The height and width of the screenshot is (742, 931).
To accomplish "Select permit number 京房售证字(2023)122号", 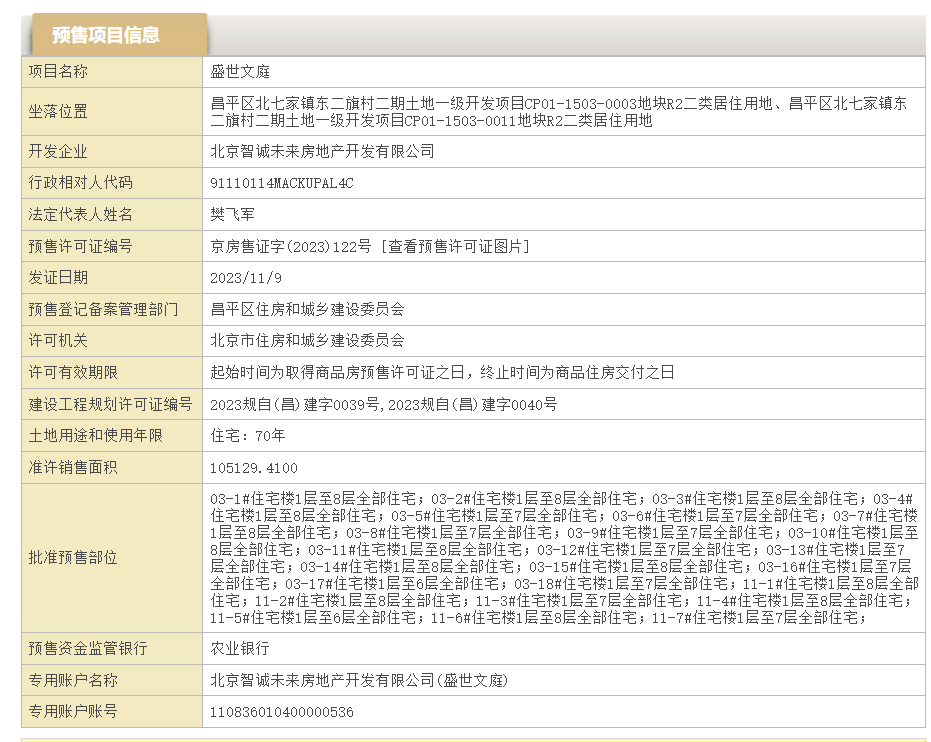I will point(291,246).
